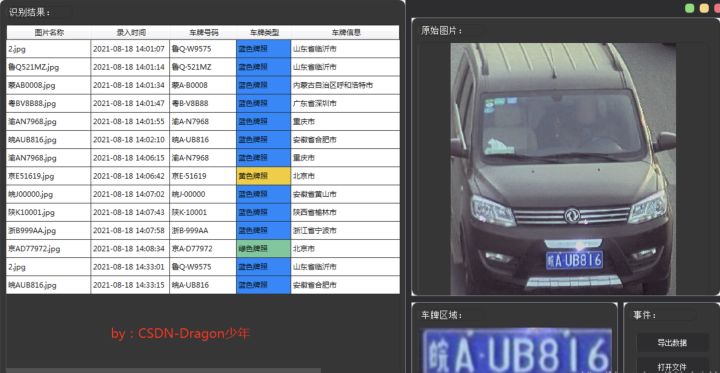Click the yellow window control button

tap(704, 8)
